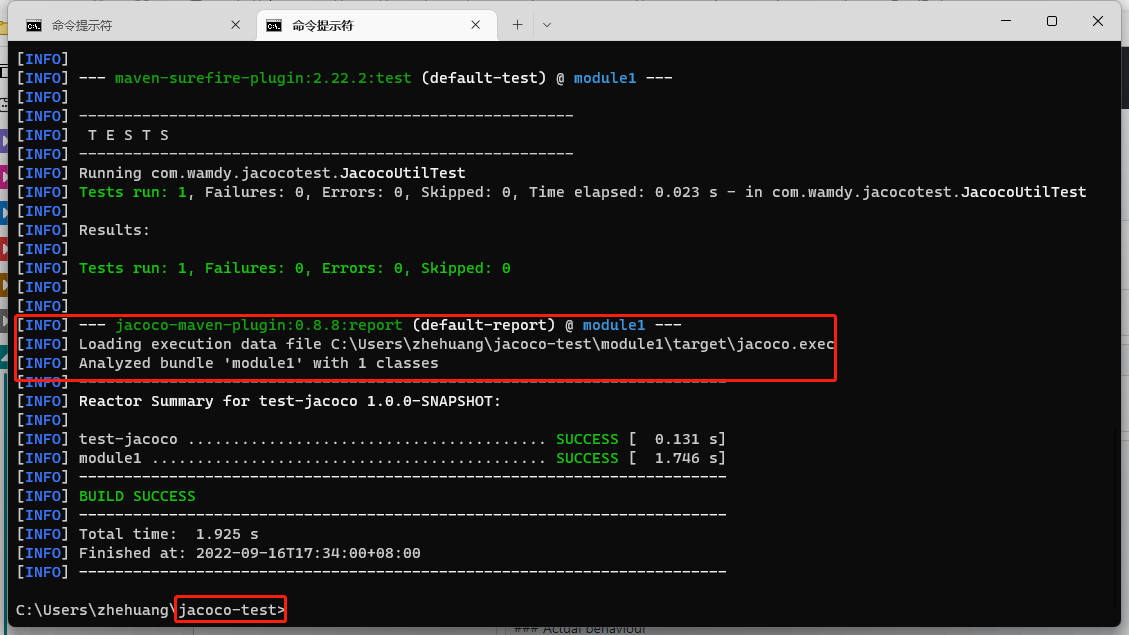
Task: Click the Command Prompt icon on the active tab
Action: pyautogui.click(x=274, y=24)
